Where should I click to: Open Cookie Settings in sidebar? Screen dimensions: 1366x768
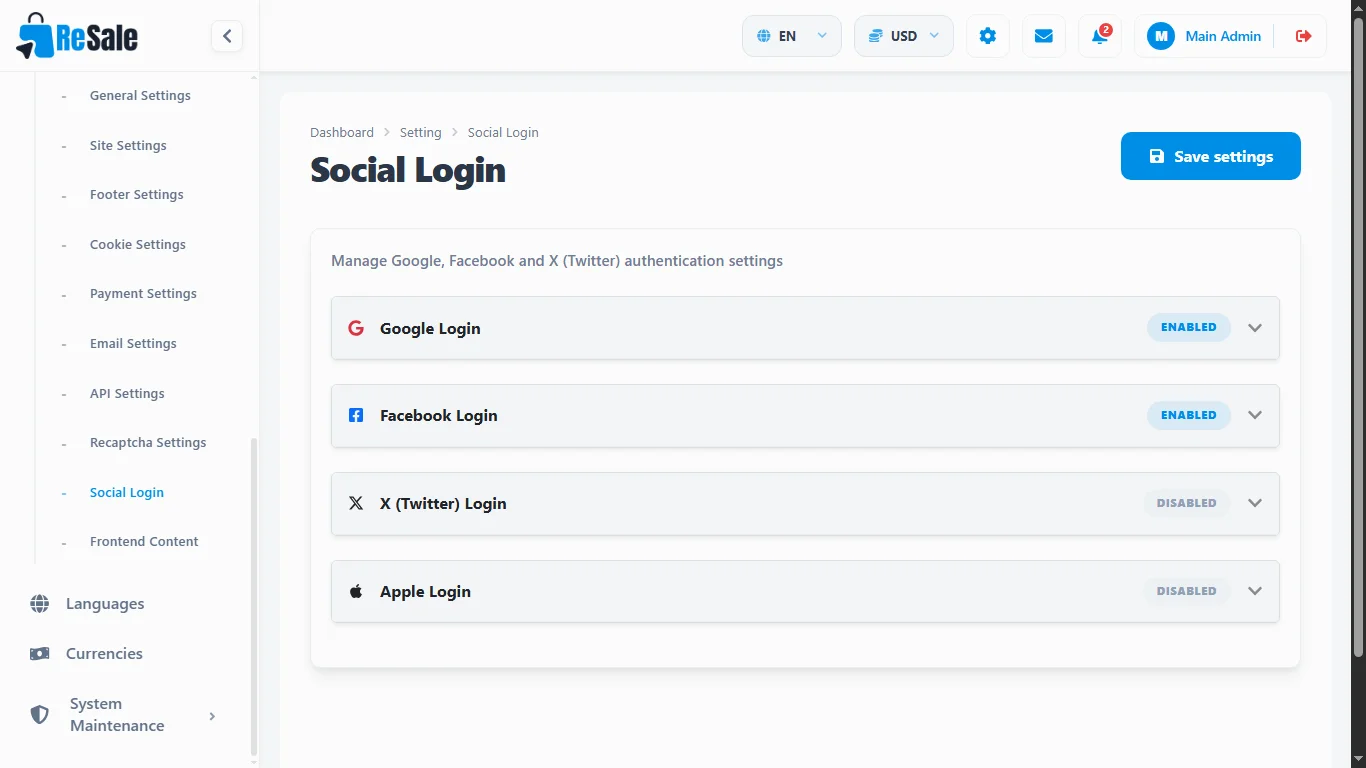tap(138, 245)
